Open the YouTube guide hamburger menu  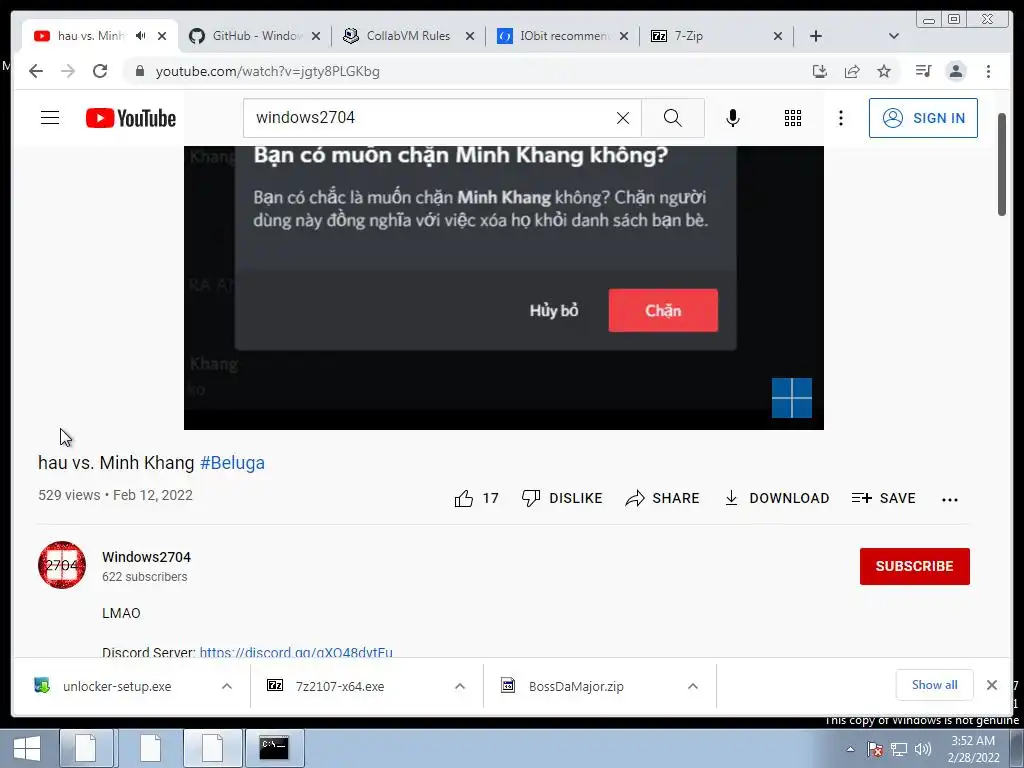coord(50,118)
